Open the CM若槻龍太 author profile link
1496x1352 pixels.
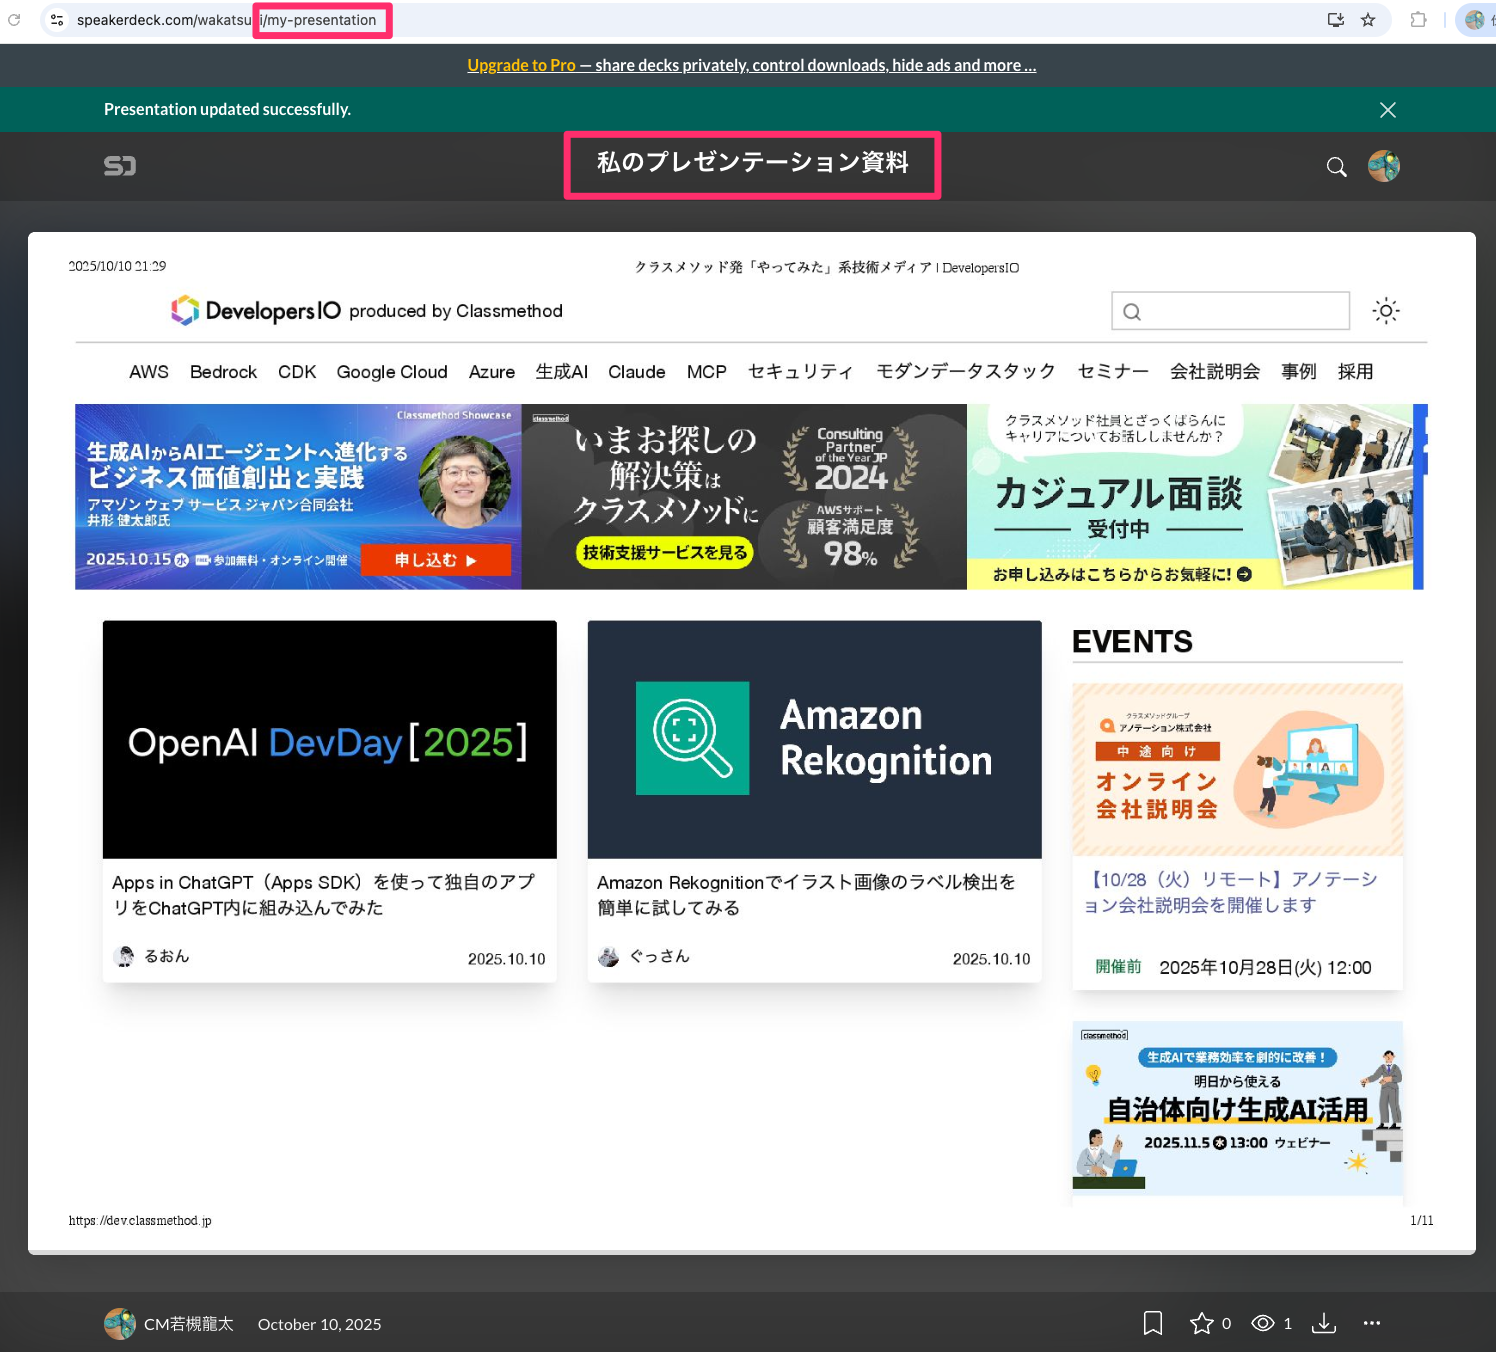click(x=188, y=1324)
